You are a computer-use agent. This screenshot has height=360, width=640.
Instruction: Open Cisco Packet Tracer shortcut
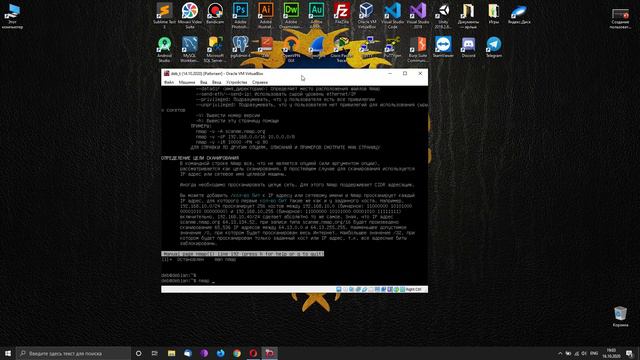coord(342,49)
